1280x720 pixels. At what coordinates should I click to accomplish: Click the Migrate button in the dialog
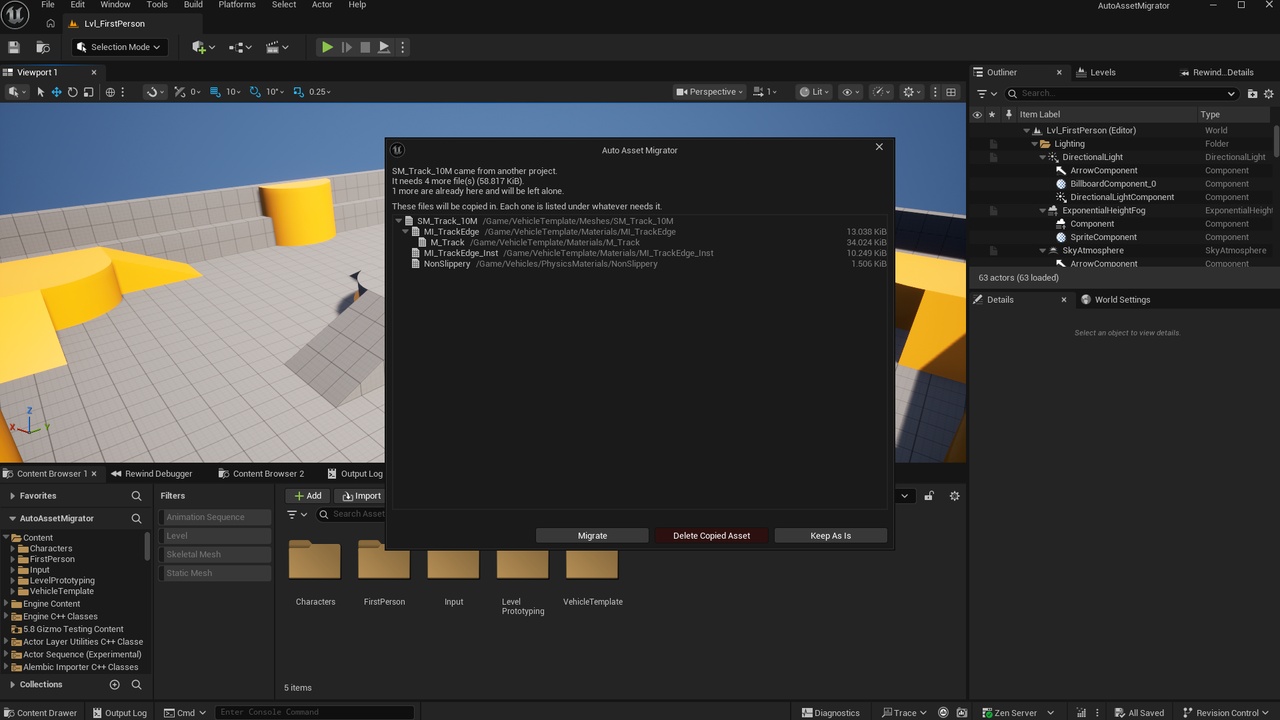[592, 535]
